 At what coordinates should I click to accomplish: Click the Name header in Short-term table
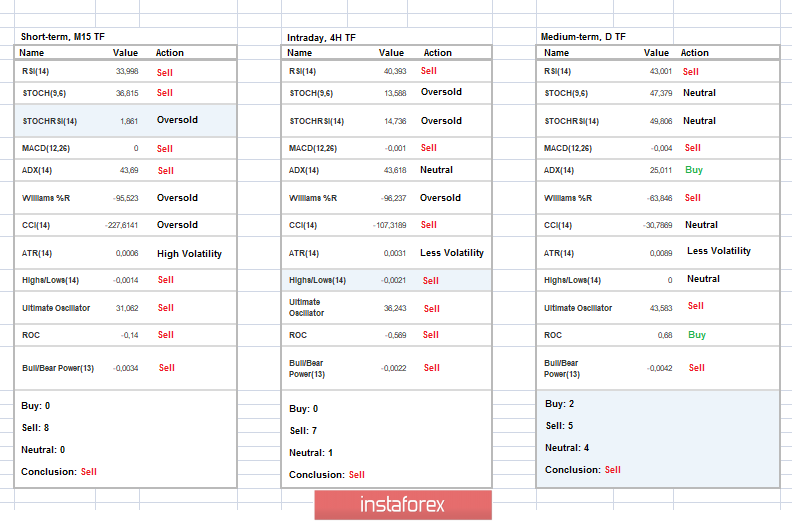[x=32, y=53]
